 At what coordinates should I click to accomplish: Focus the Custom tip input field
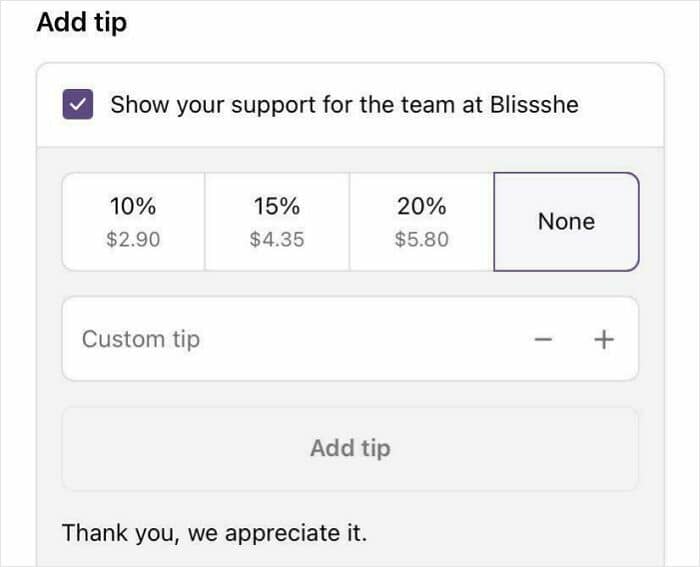[290, 339]
